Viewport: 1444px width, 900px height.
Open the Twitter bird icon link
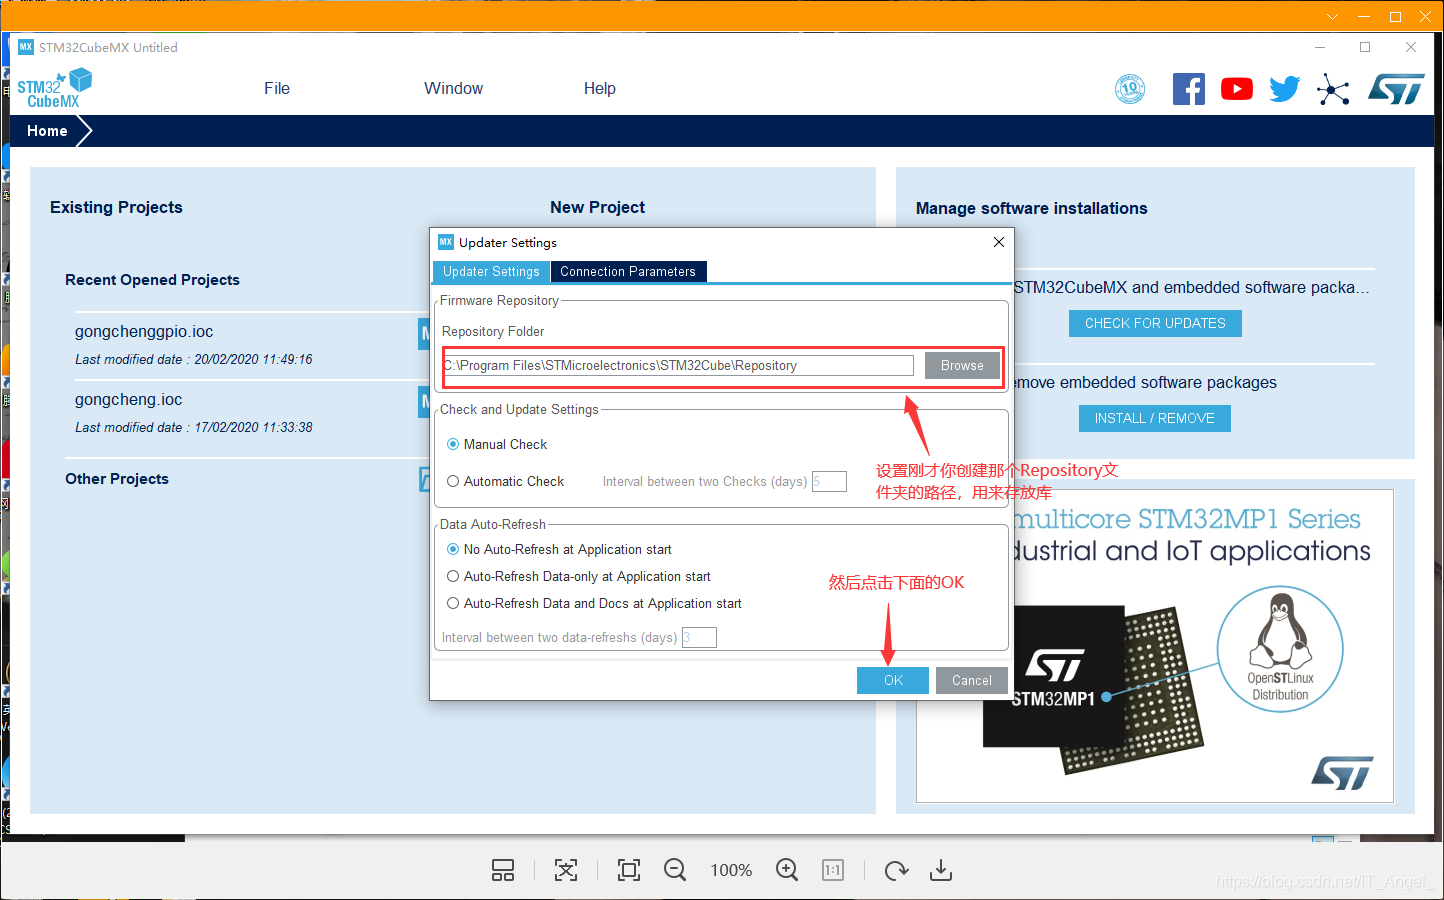pyautogui.click(x=1285, y=89)
